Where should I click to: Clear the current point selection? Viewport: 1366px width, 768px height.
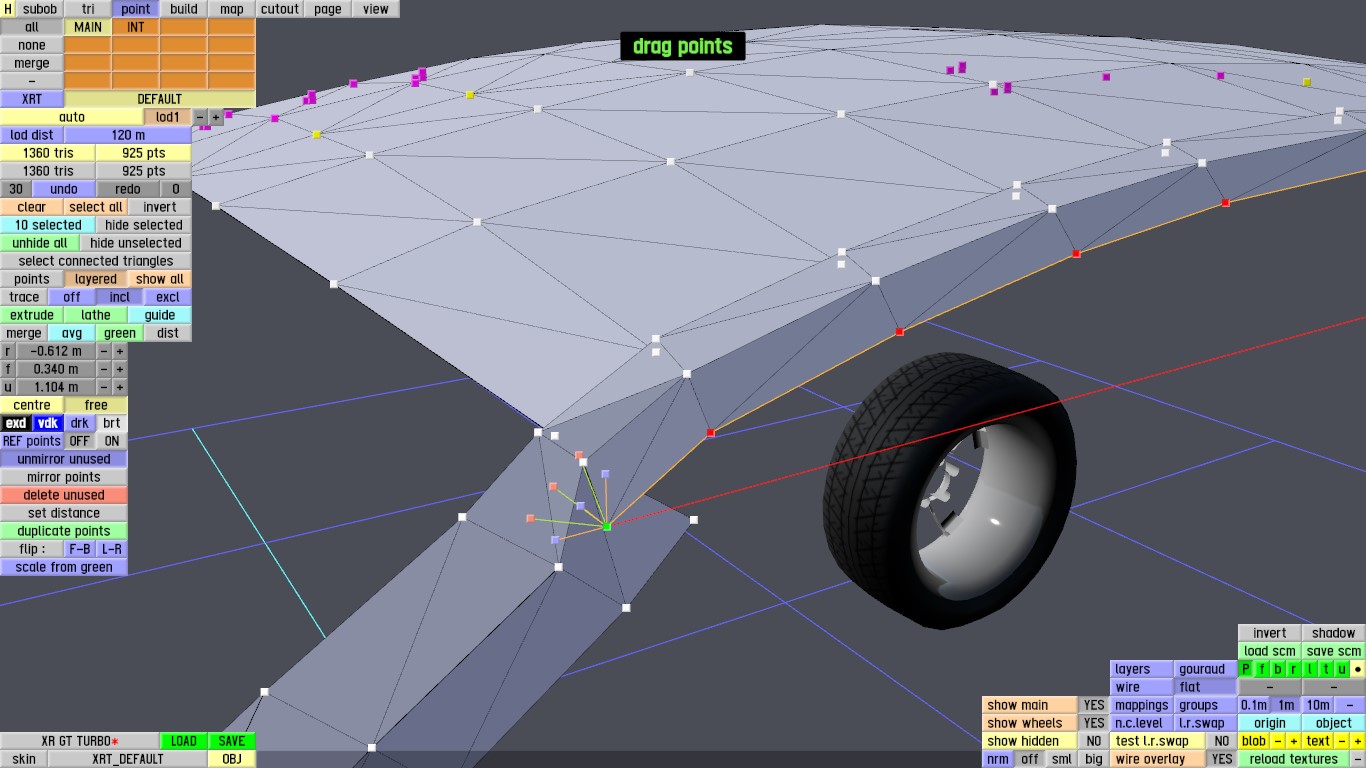pyautogui.click(x=32, y=207)
